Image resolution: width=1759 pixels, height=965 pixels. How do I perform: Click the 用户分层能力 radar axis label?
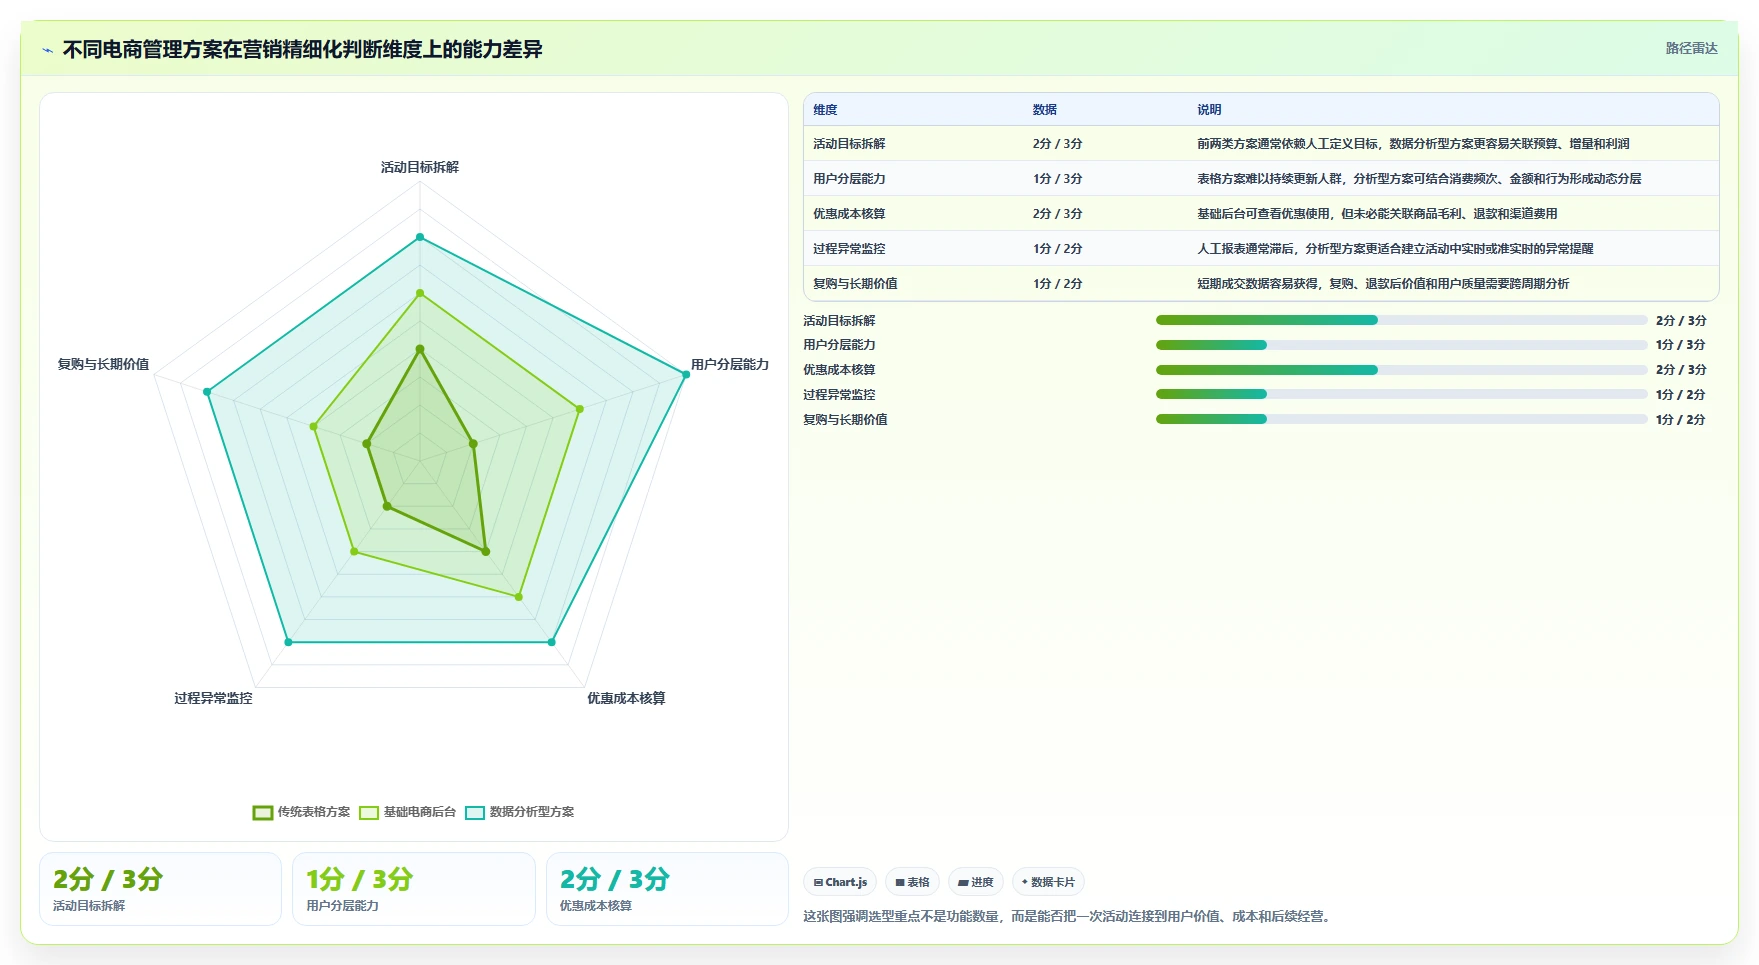(730, 364)
